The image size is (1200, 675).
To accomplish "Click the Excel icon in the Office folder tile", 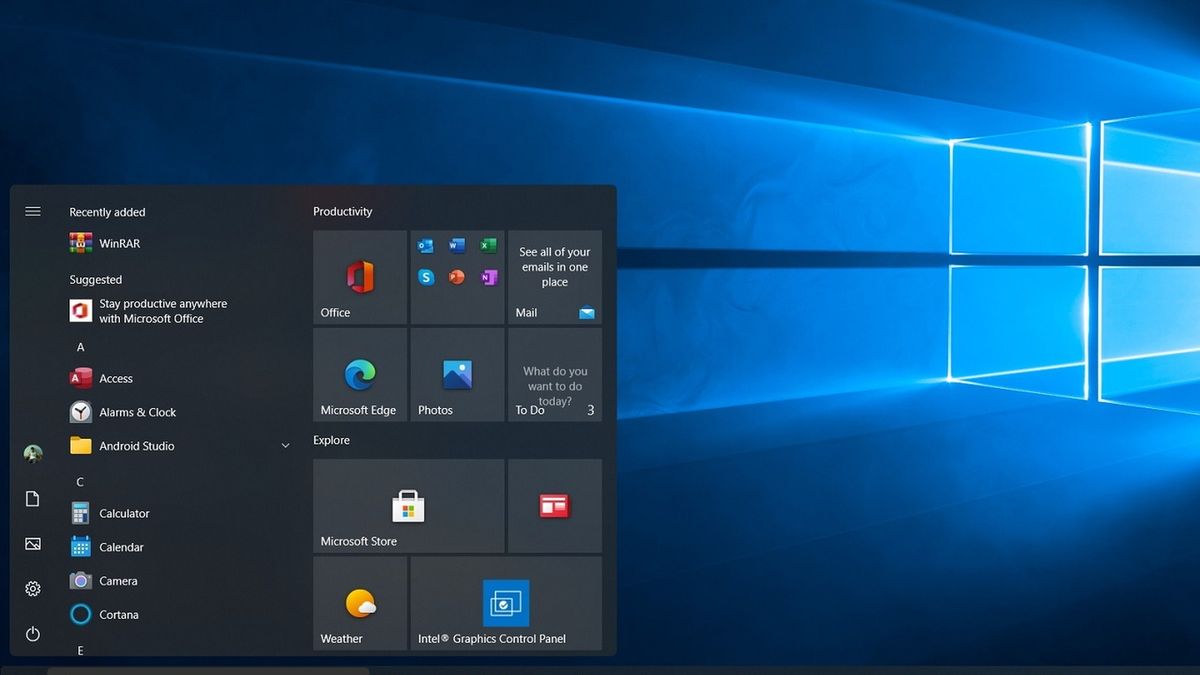I will click(x=488, y=246).
